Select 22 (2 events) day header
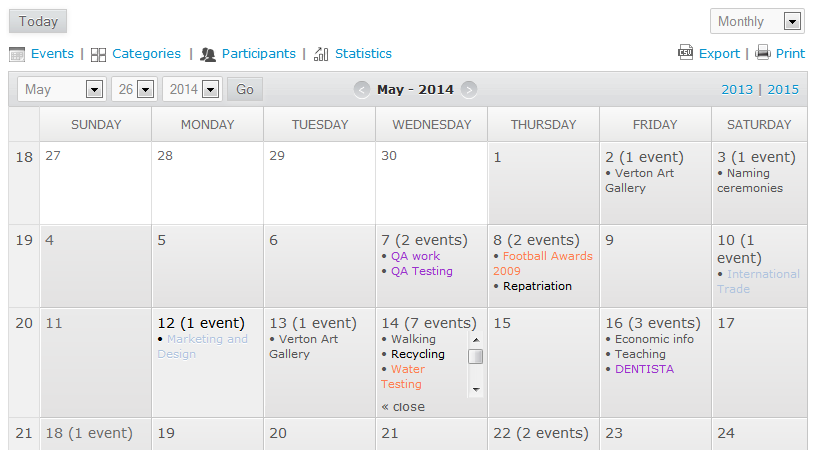 (x=541, y=433)
